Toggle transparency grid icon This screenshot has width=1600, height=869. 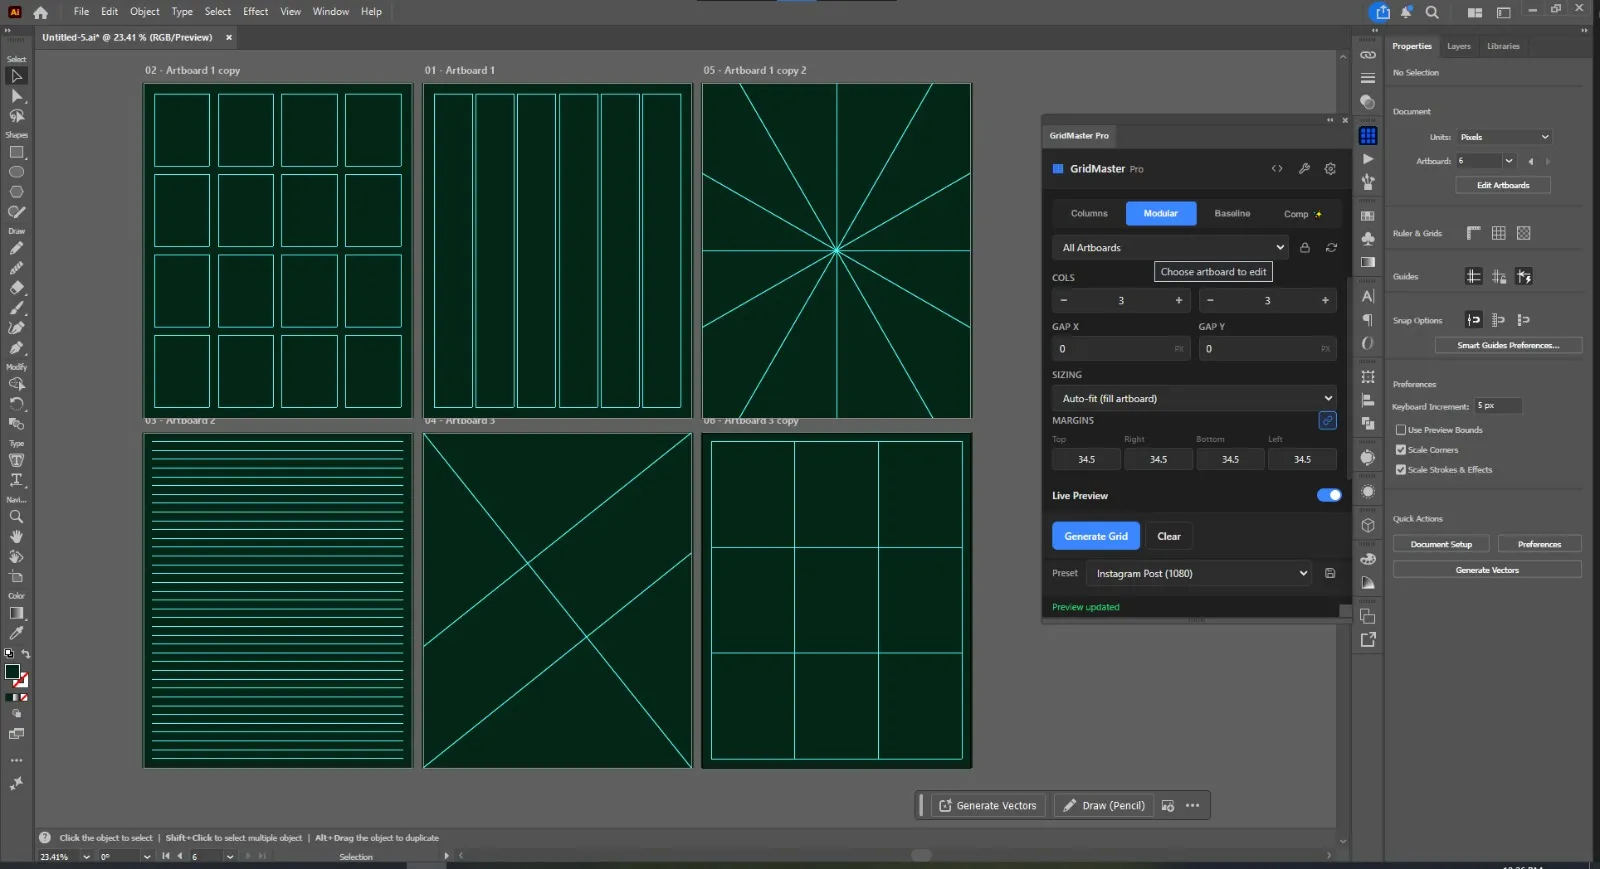point(1523,233)
